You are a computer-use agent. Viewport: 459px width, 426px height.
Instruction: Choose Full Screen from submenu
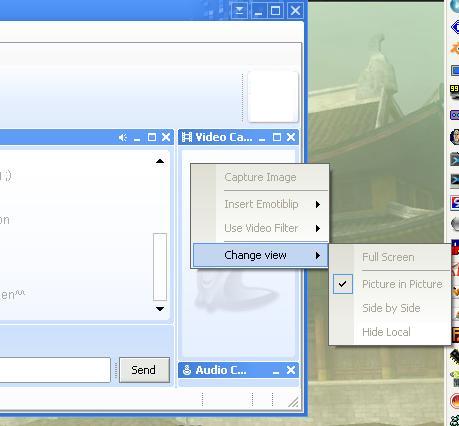coord(388,257)
